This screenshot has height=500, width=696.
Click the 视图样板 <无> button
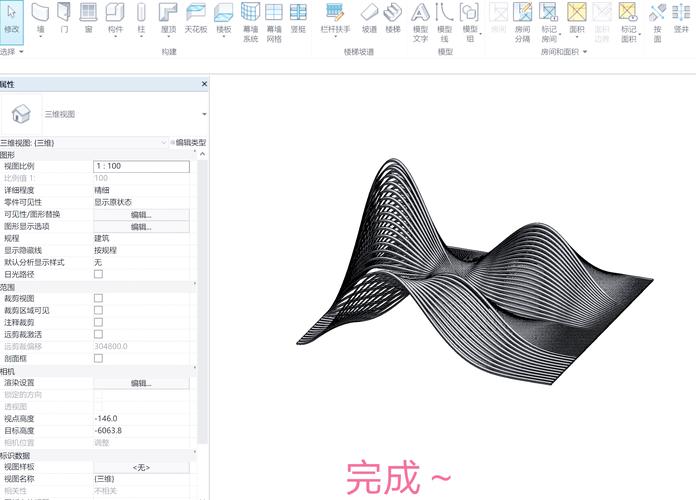tap(141, 467)
